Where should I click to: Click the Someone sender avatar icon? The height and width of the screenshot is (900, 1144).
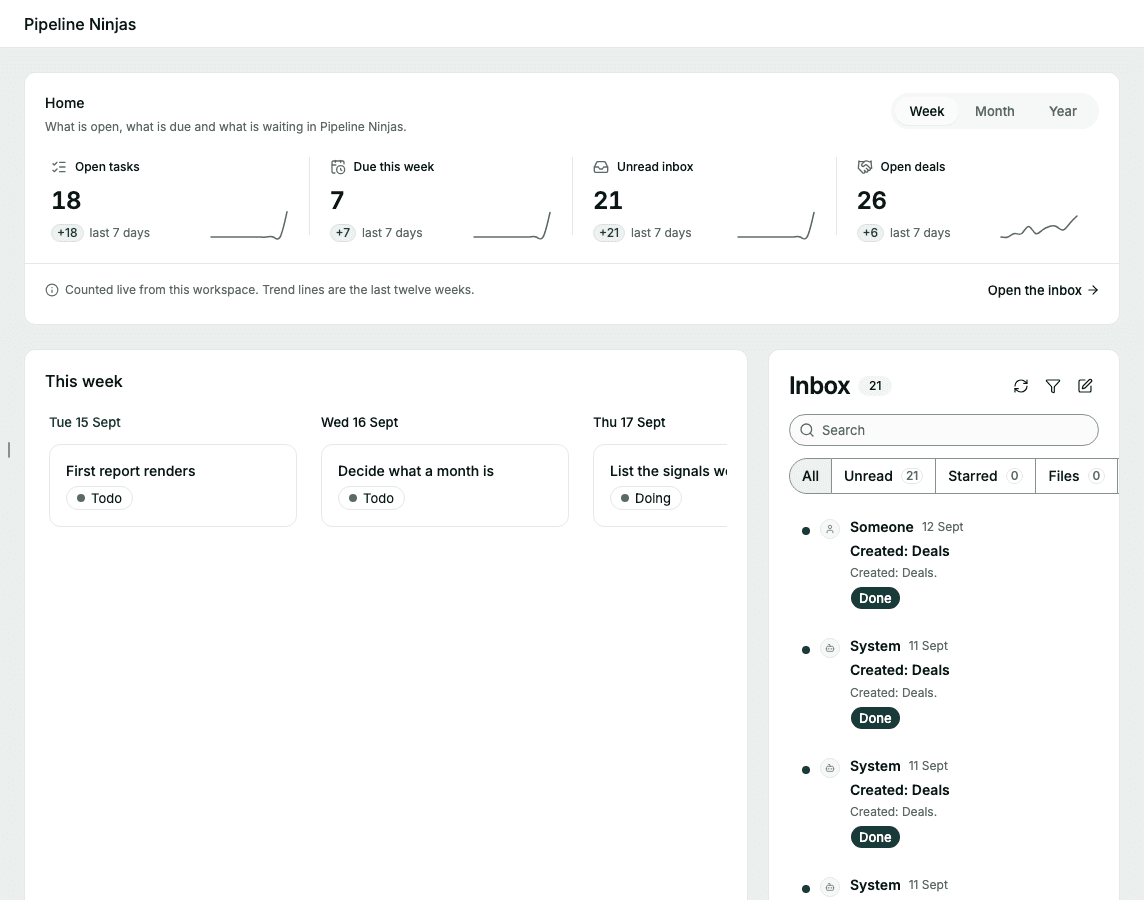pyautogui.click(x=830, y=529)
